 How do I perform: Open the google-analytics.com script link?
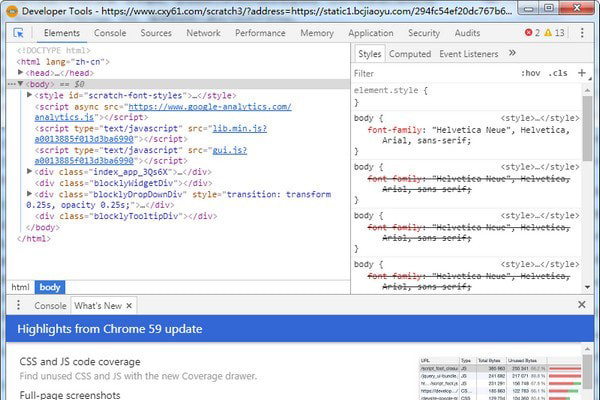(x=163, y=112)
